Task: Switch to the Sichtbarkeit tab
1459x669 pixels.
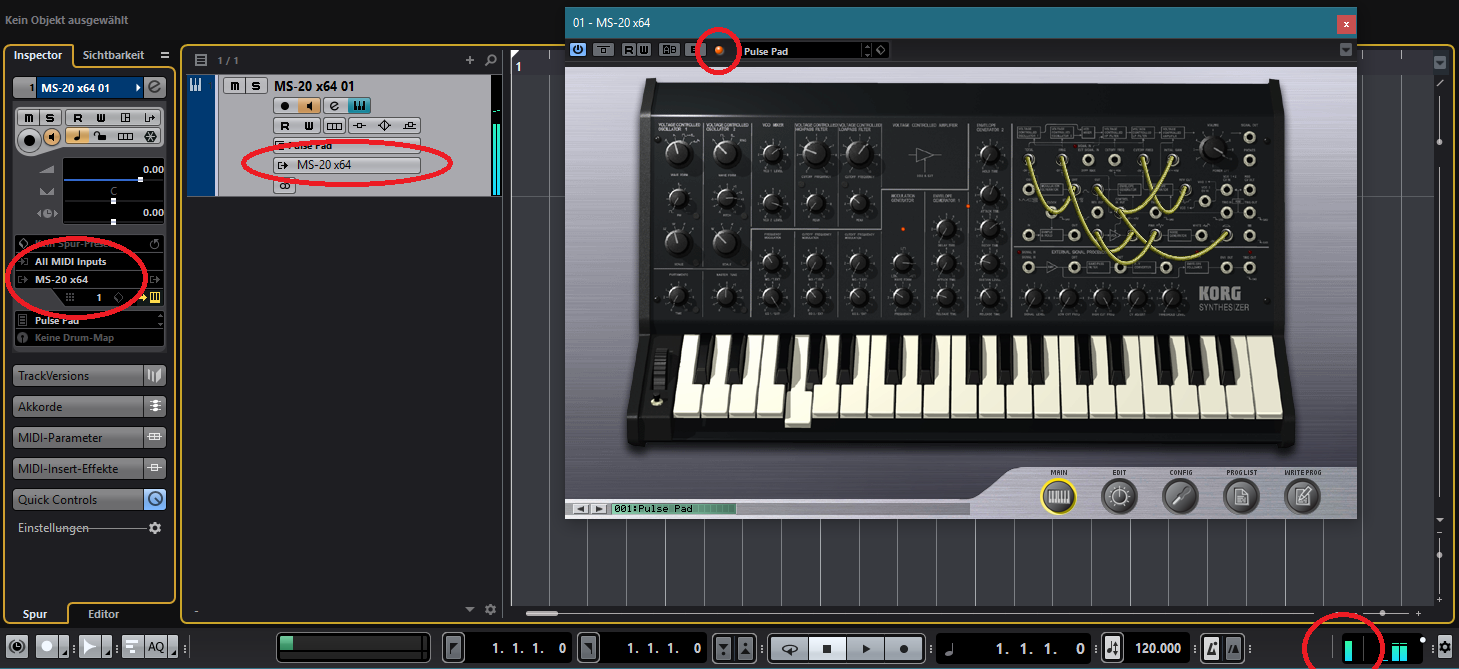Action: tap(113, 55)
